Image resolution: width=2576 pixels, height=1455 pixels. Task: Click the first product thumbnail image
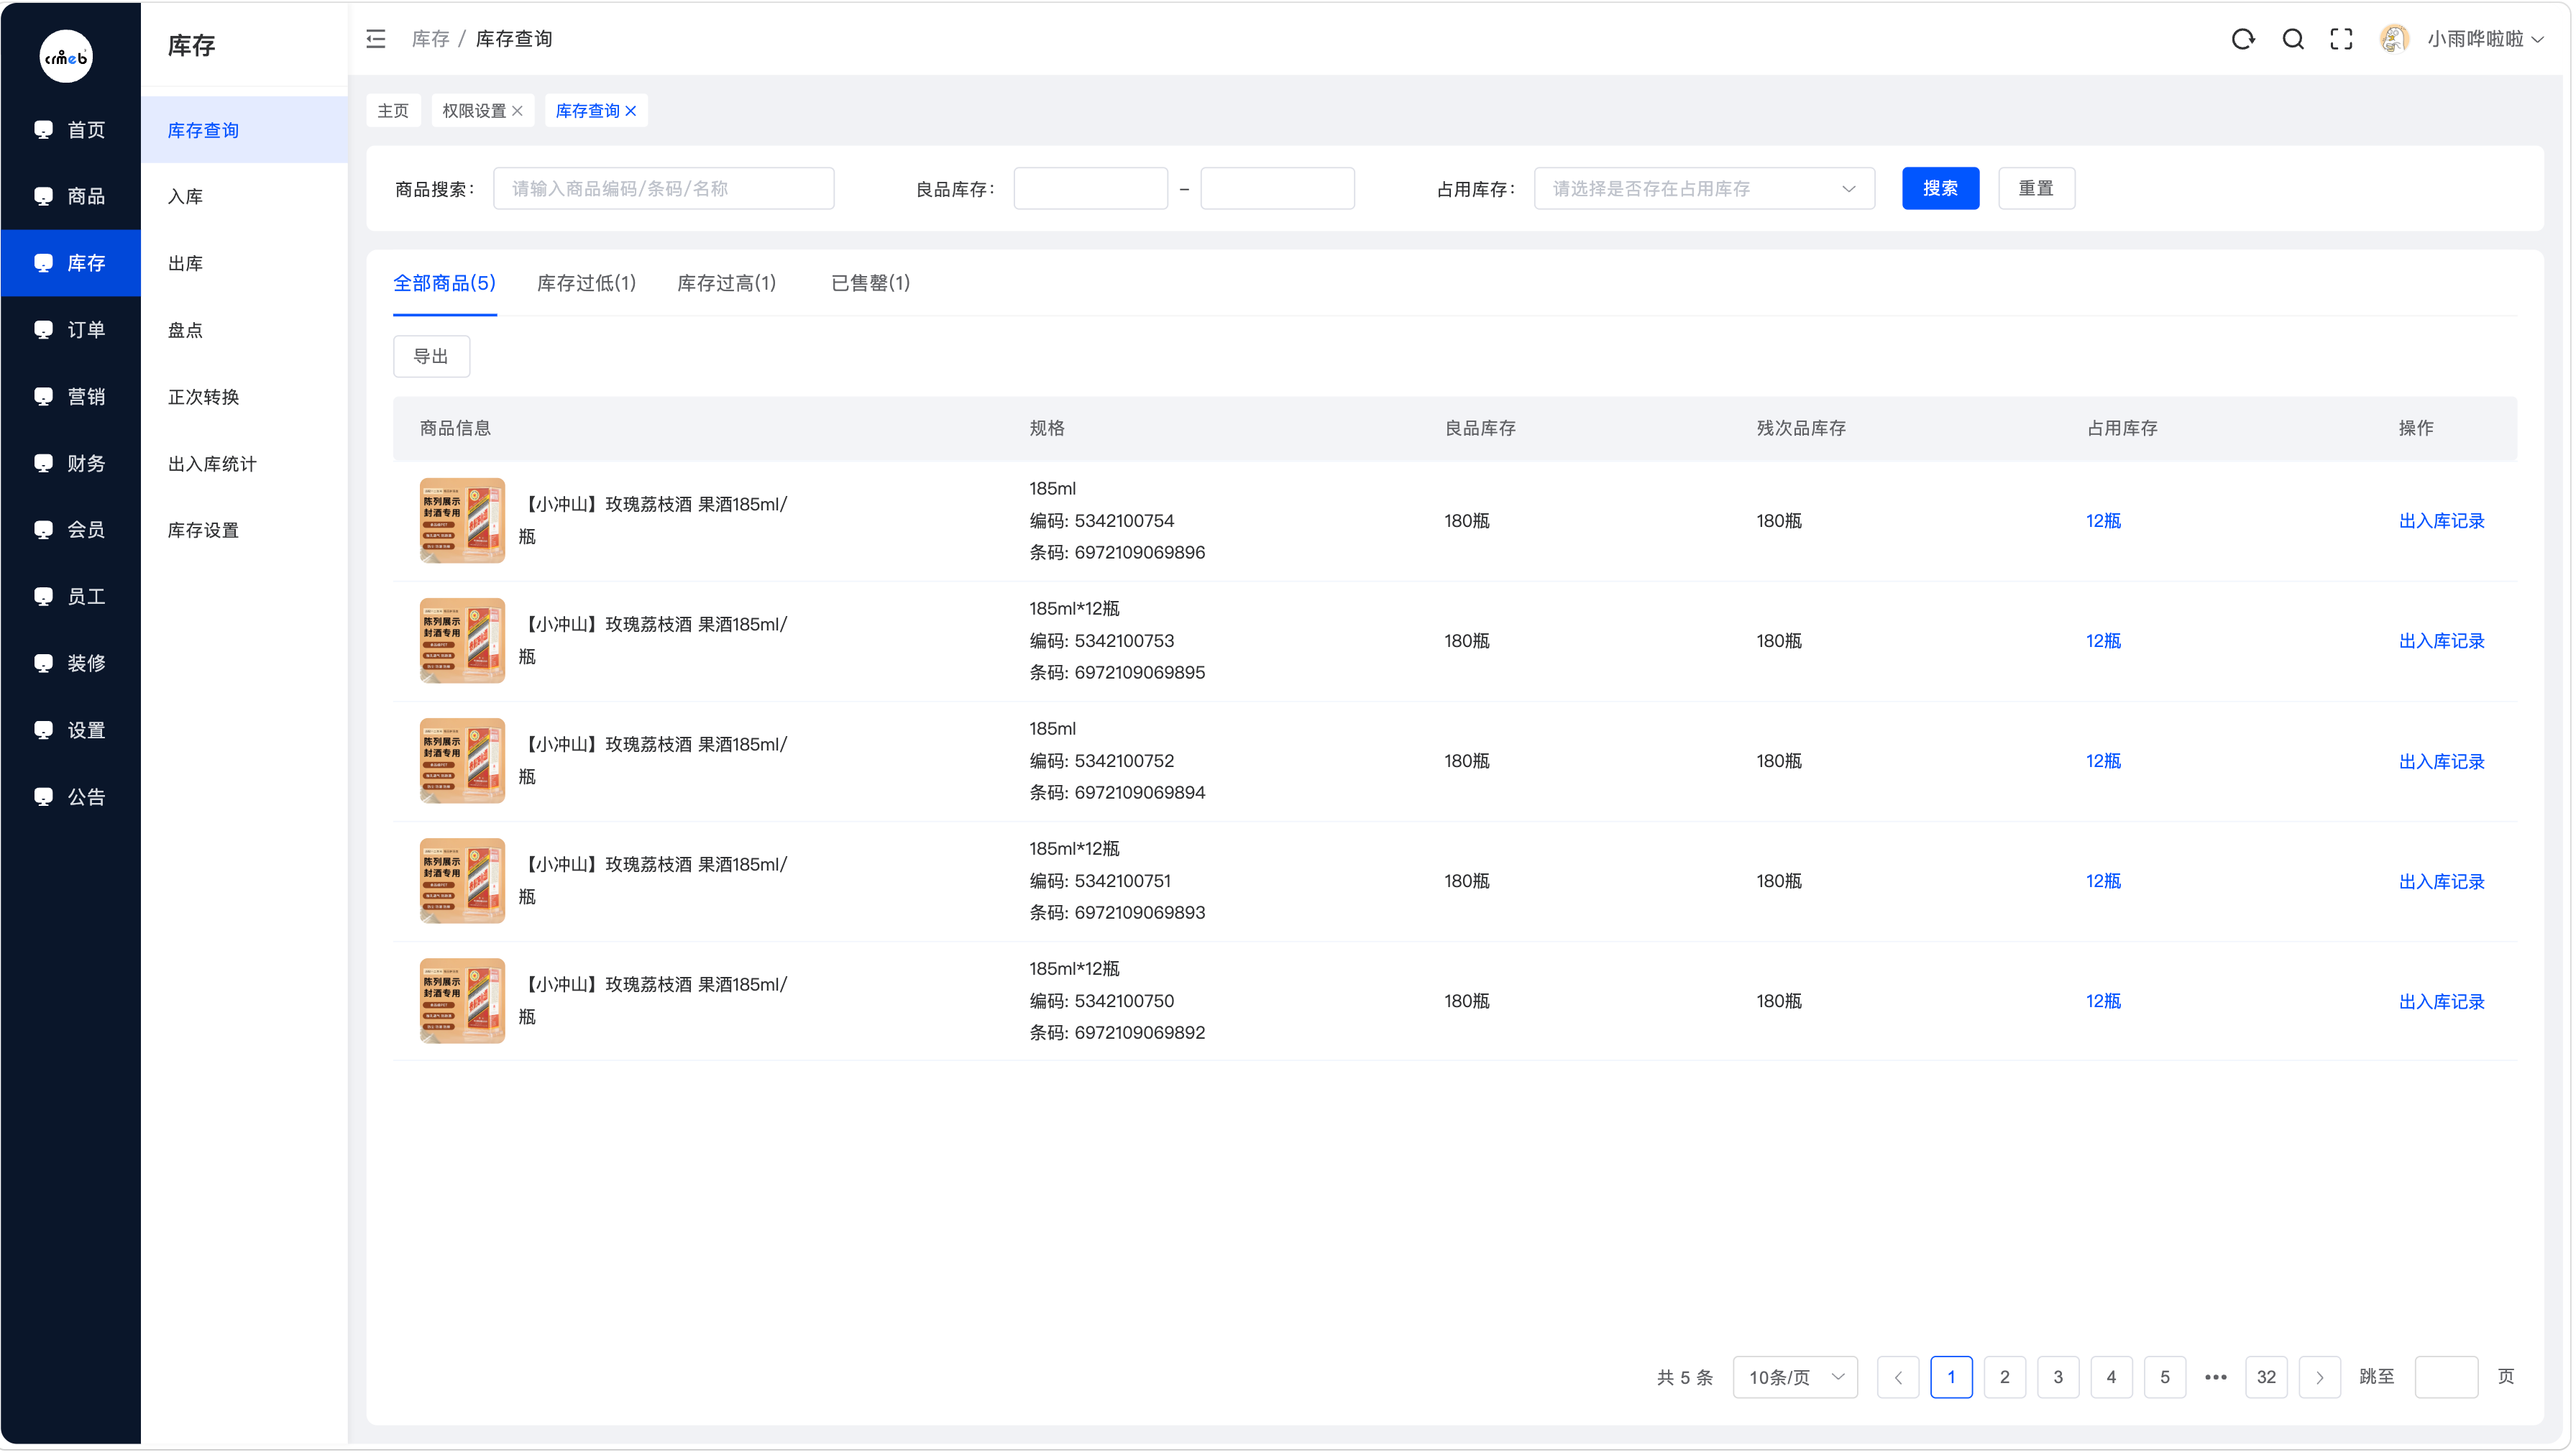pos(462,521)
